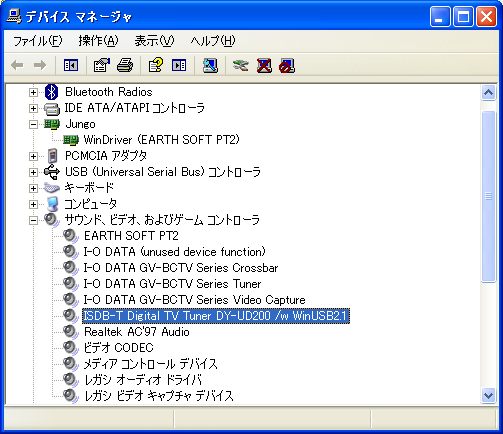503x434 pixels.
Task: Select Realtek AC'97 Audio entry
Action: (x=137, y=332)
